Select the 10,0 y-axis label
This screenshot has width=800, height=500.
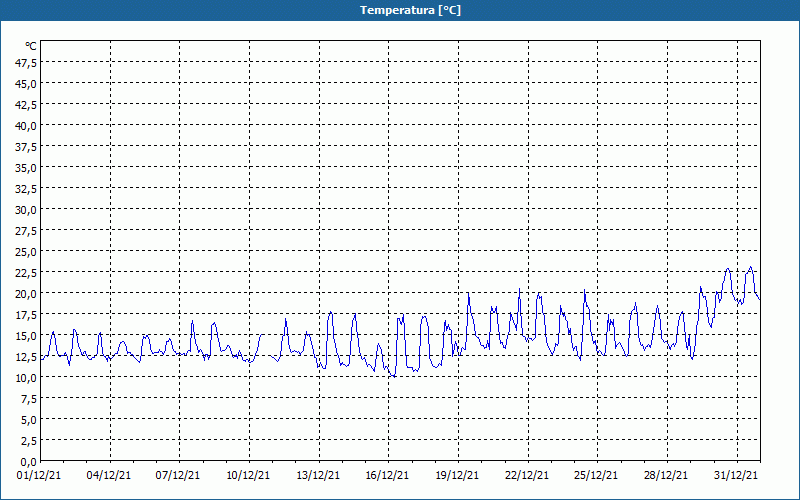click(x=27, y=378)
